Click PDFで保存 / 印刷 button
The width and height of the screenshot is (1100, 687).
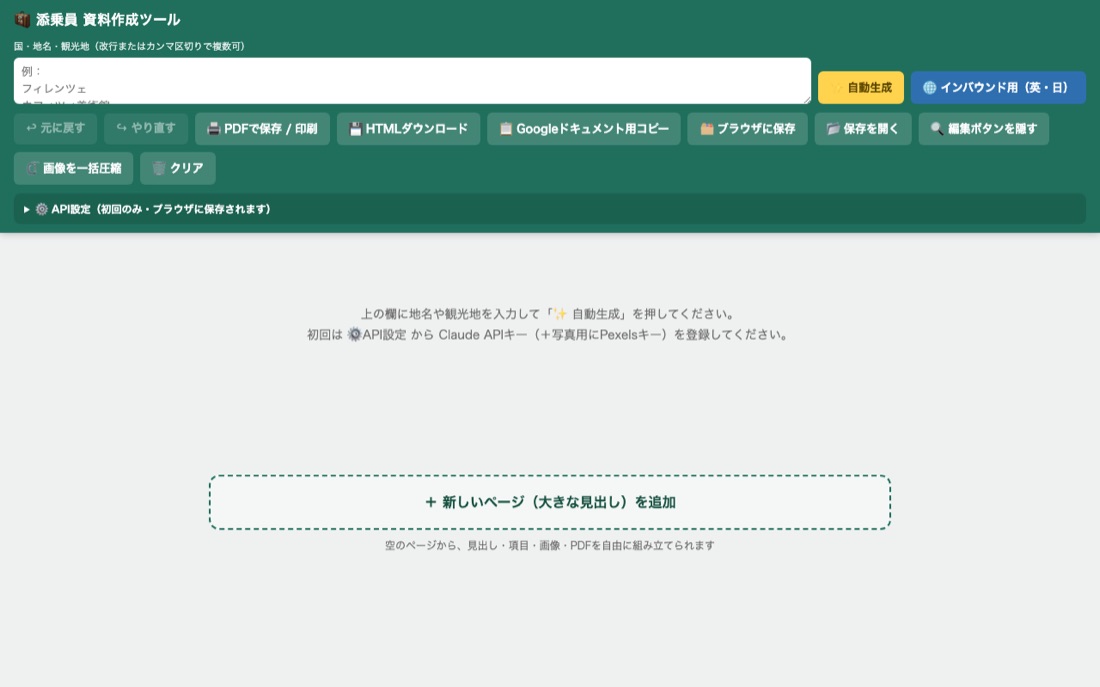[x=262, y=128]
